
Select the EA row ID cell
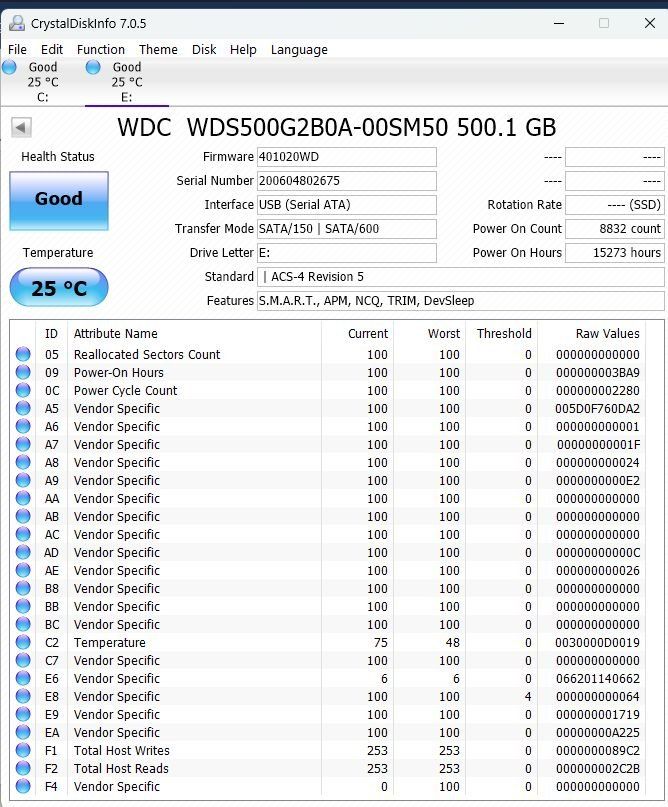click(x=51, y=732)
